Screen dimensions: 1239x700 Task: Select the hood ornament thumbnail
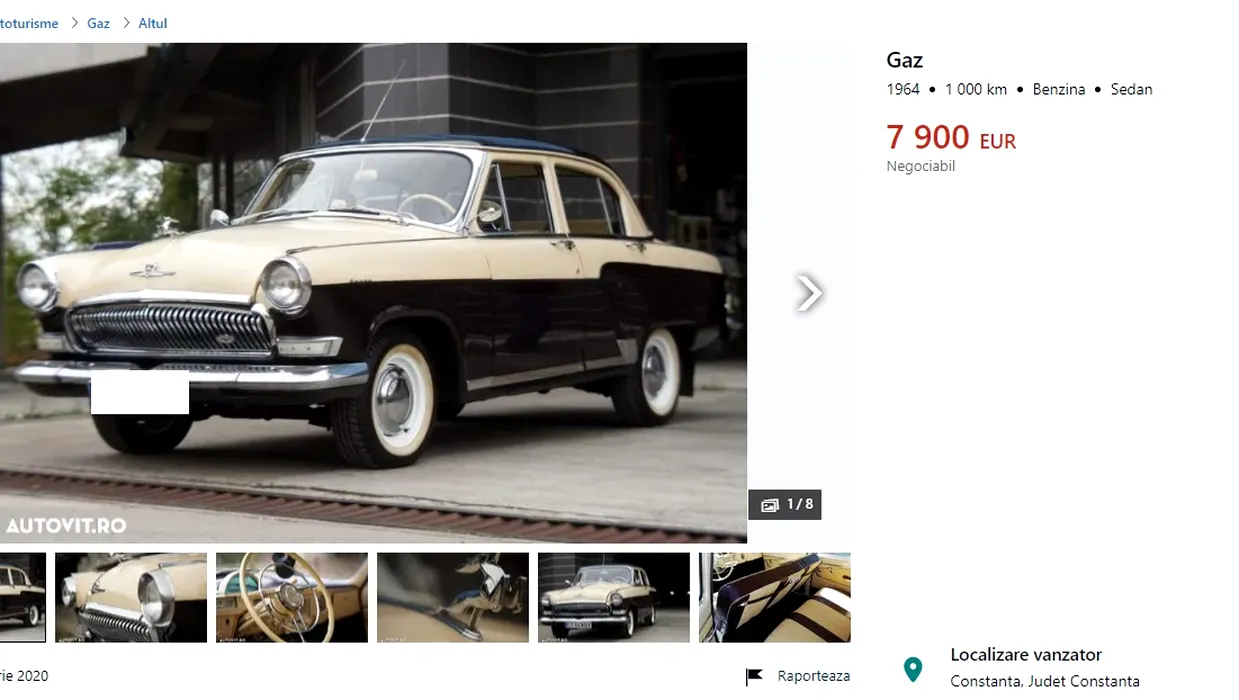(453, 597)
